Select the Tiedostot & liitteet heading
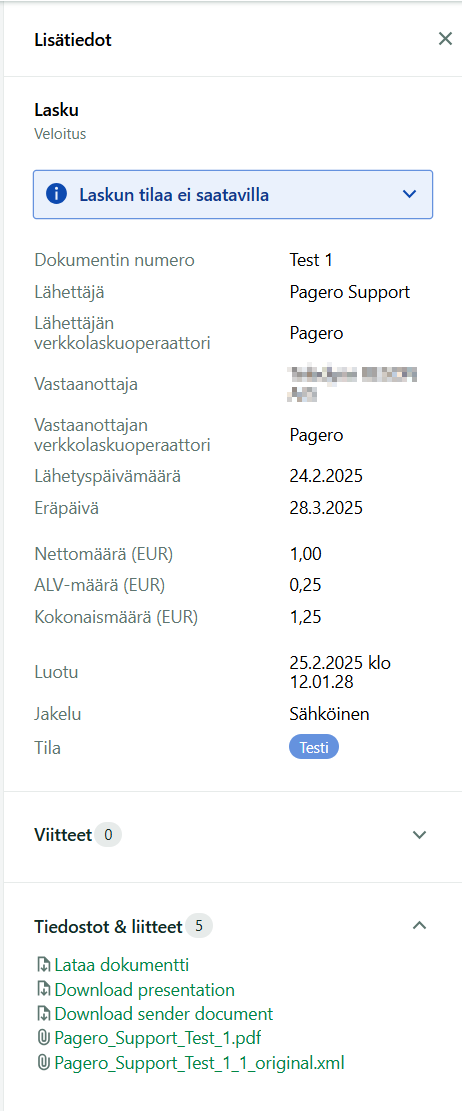This screenshot has height=1111, width=462. click(108, 925)
